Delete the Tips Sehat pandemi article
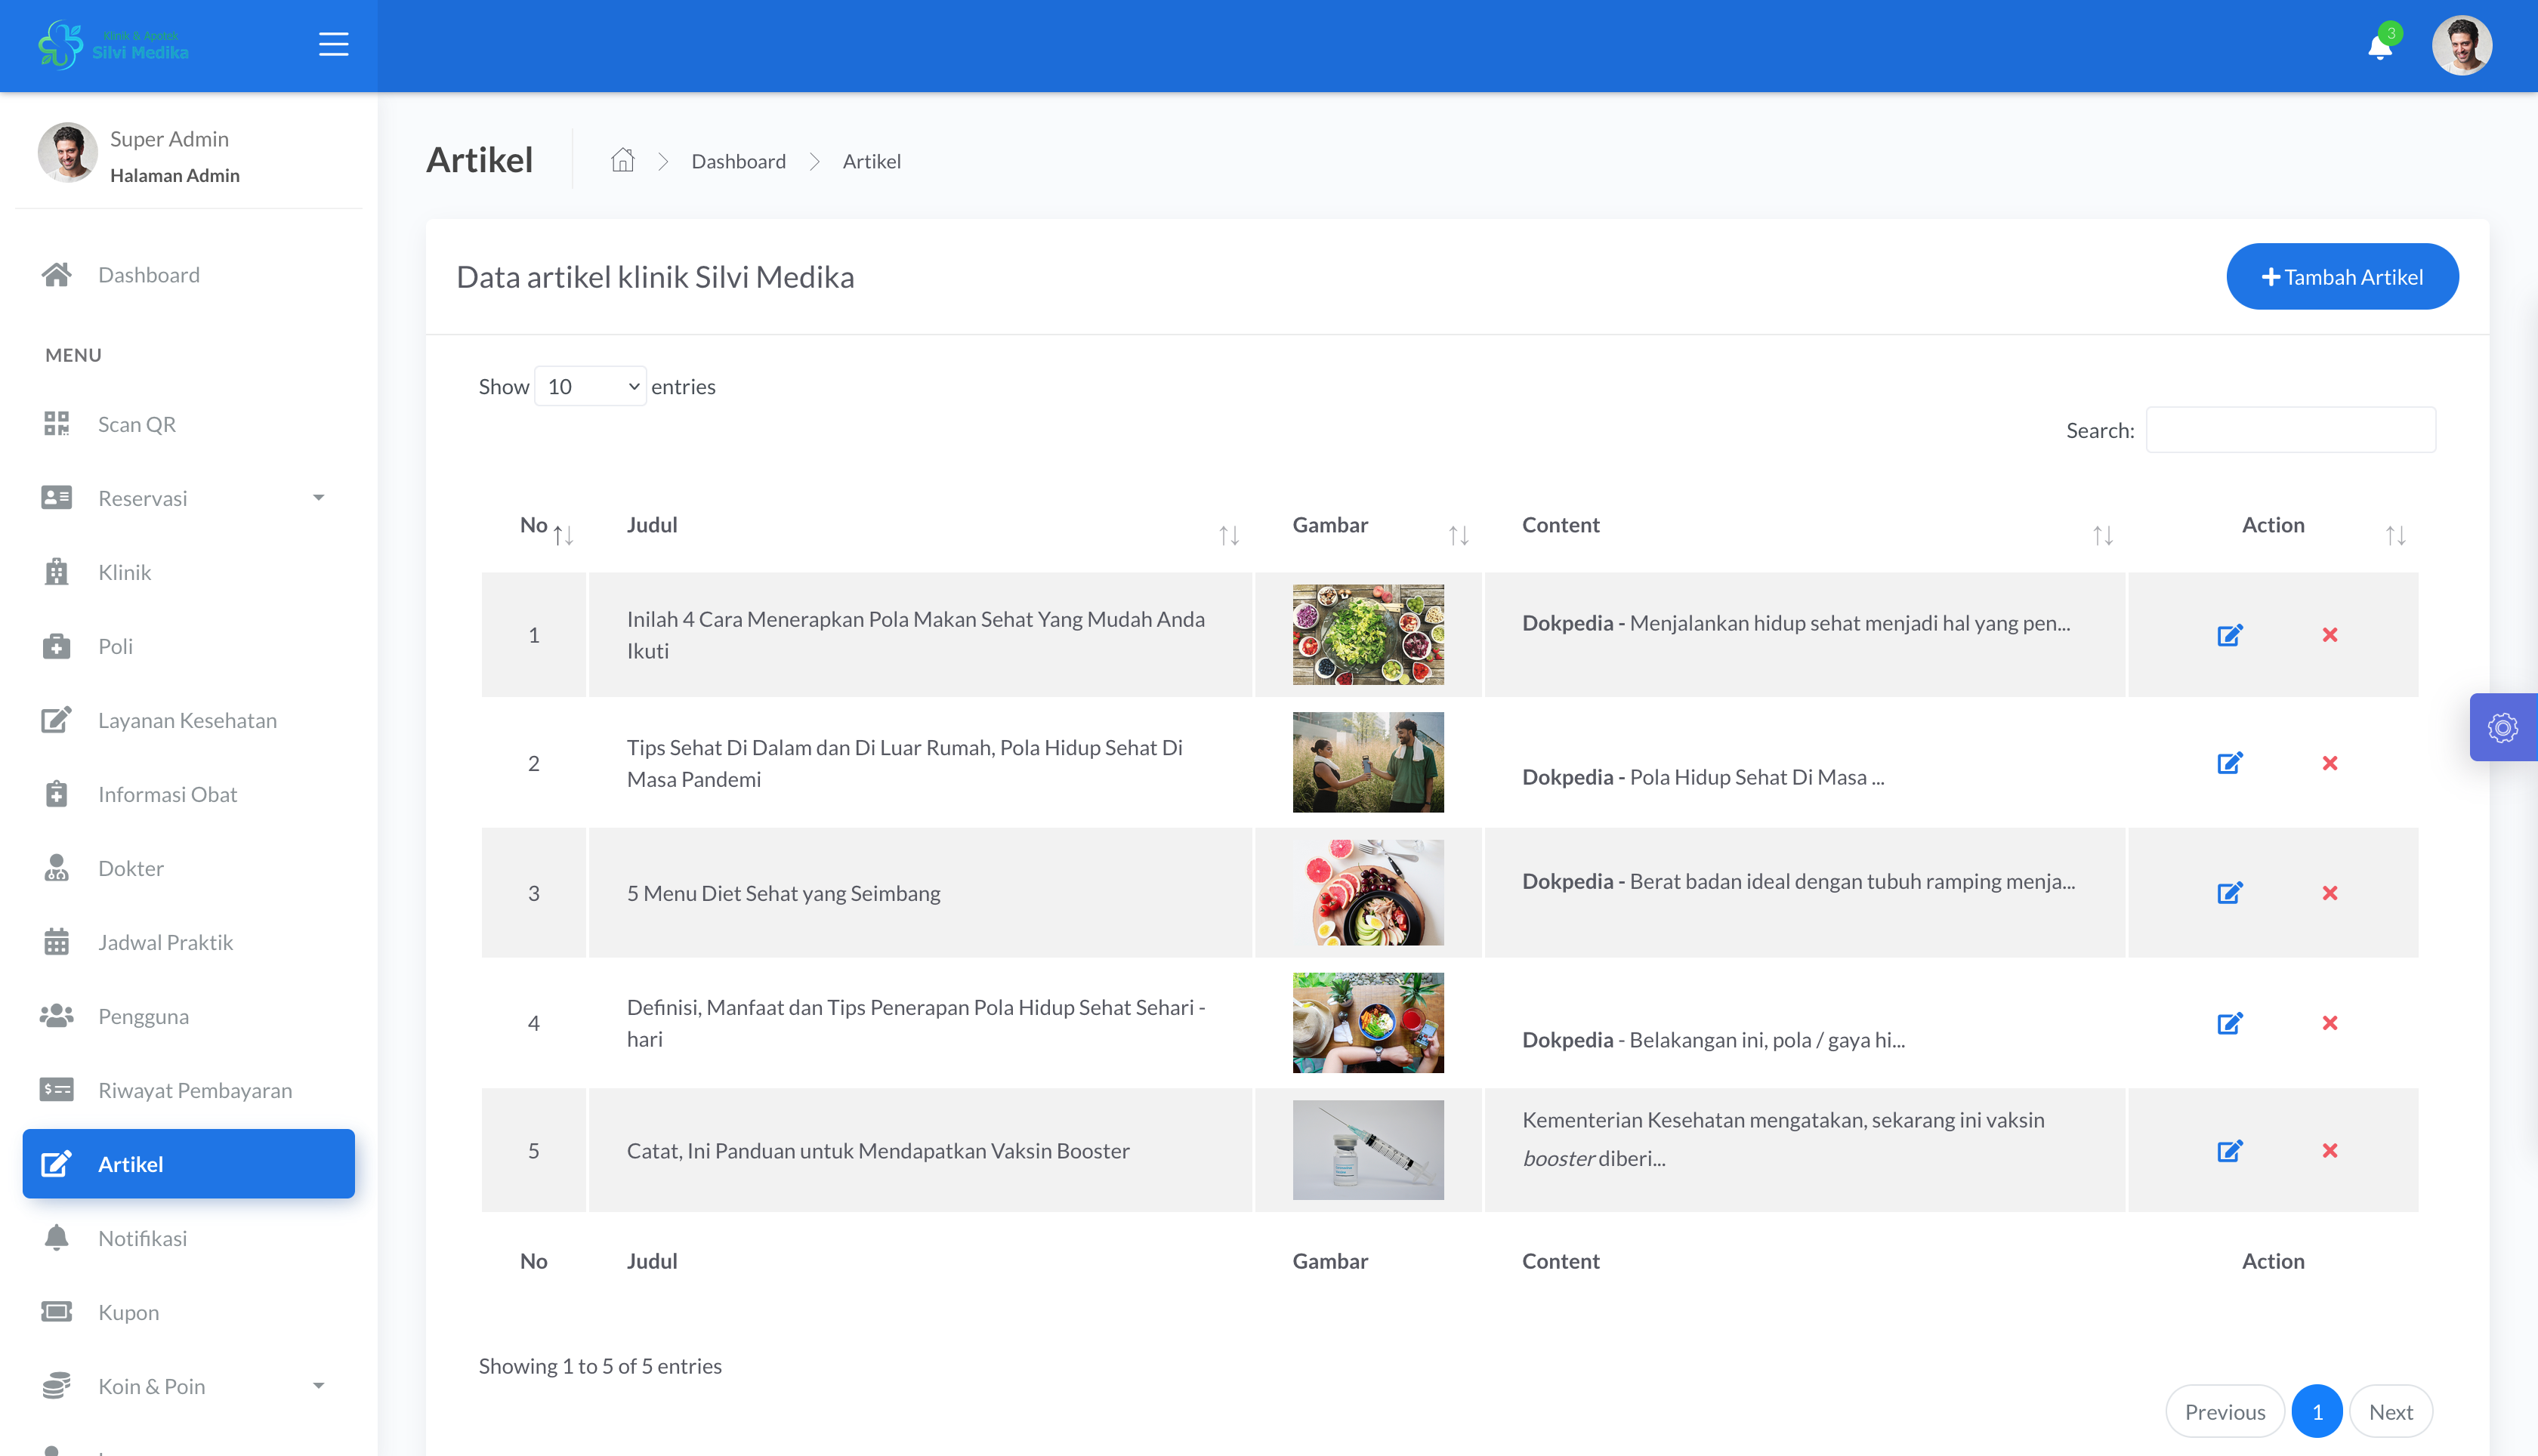 [x=2329, y=763]
